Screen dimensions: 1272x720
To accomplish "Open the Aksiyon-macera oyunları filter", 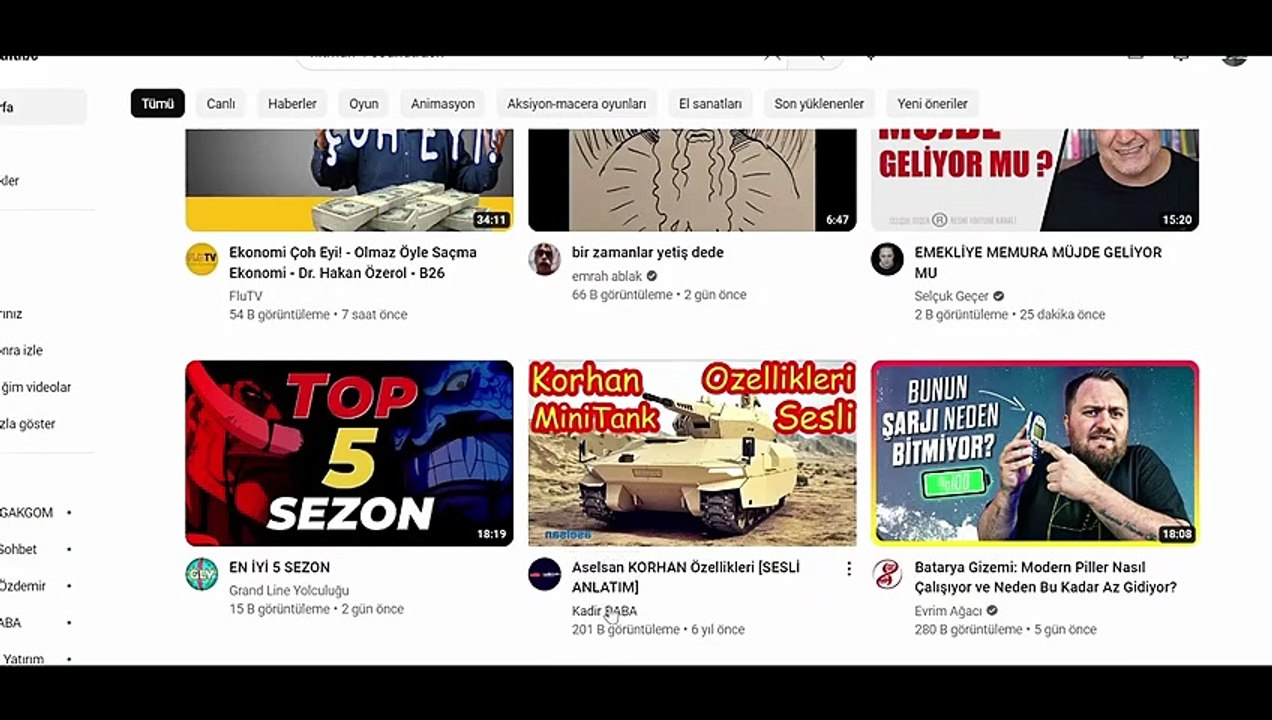I will click(x=576, y=103).
